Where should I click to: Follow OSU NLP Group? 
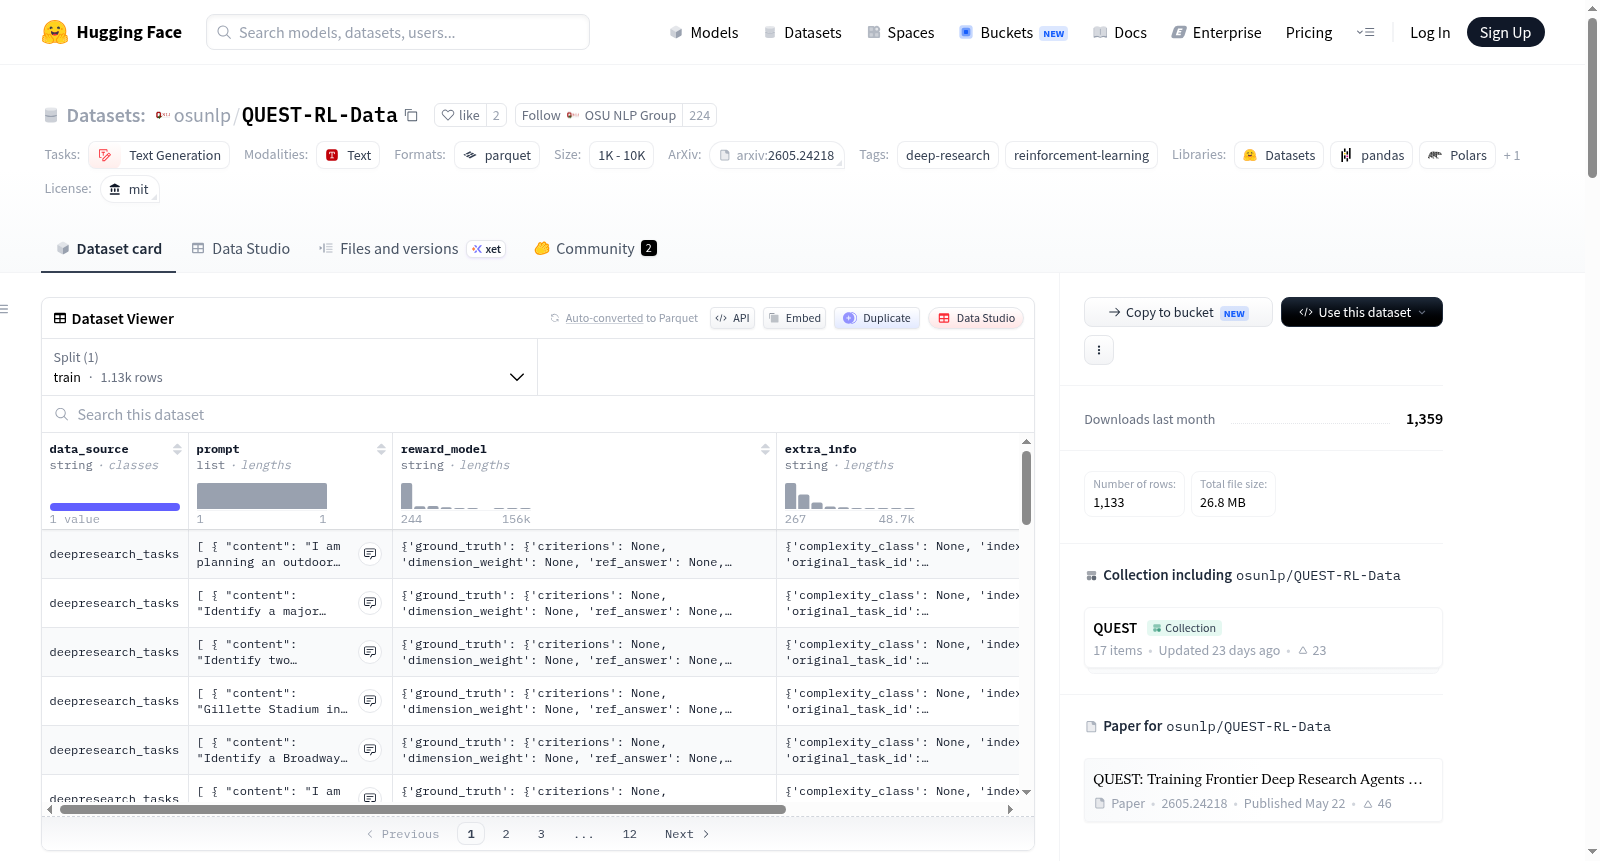[598, 115]
